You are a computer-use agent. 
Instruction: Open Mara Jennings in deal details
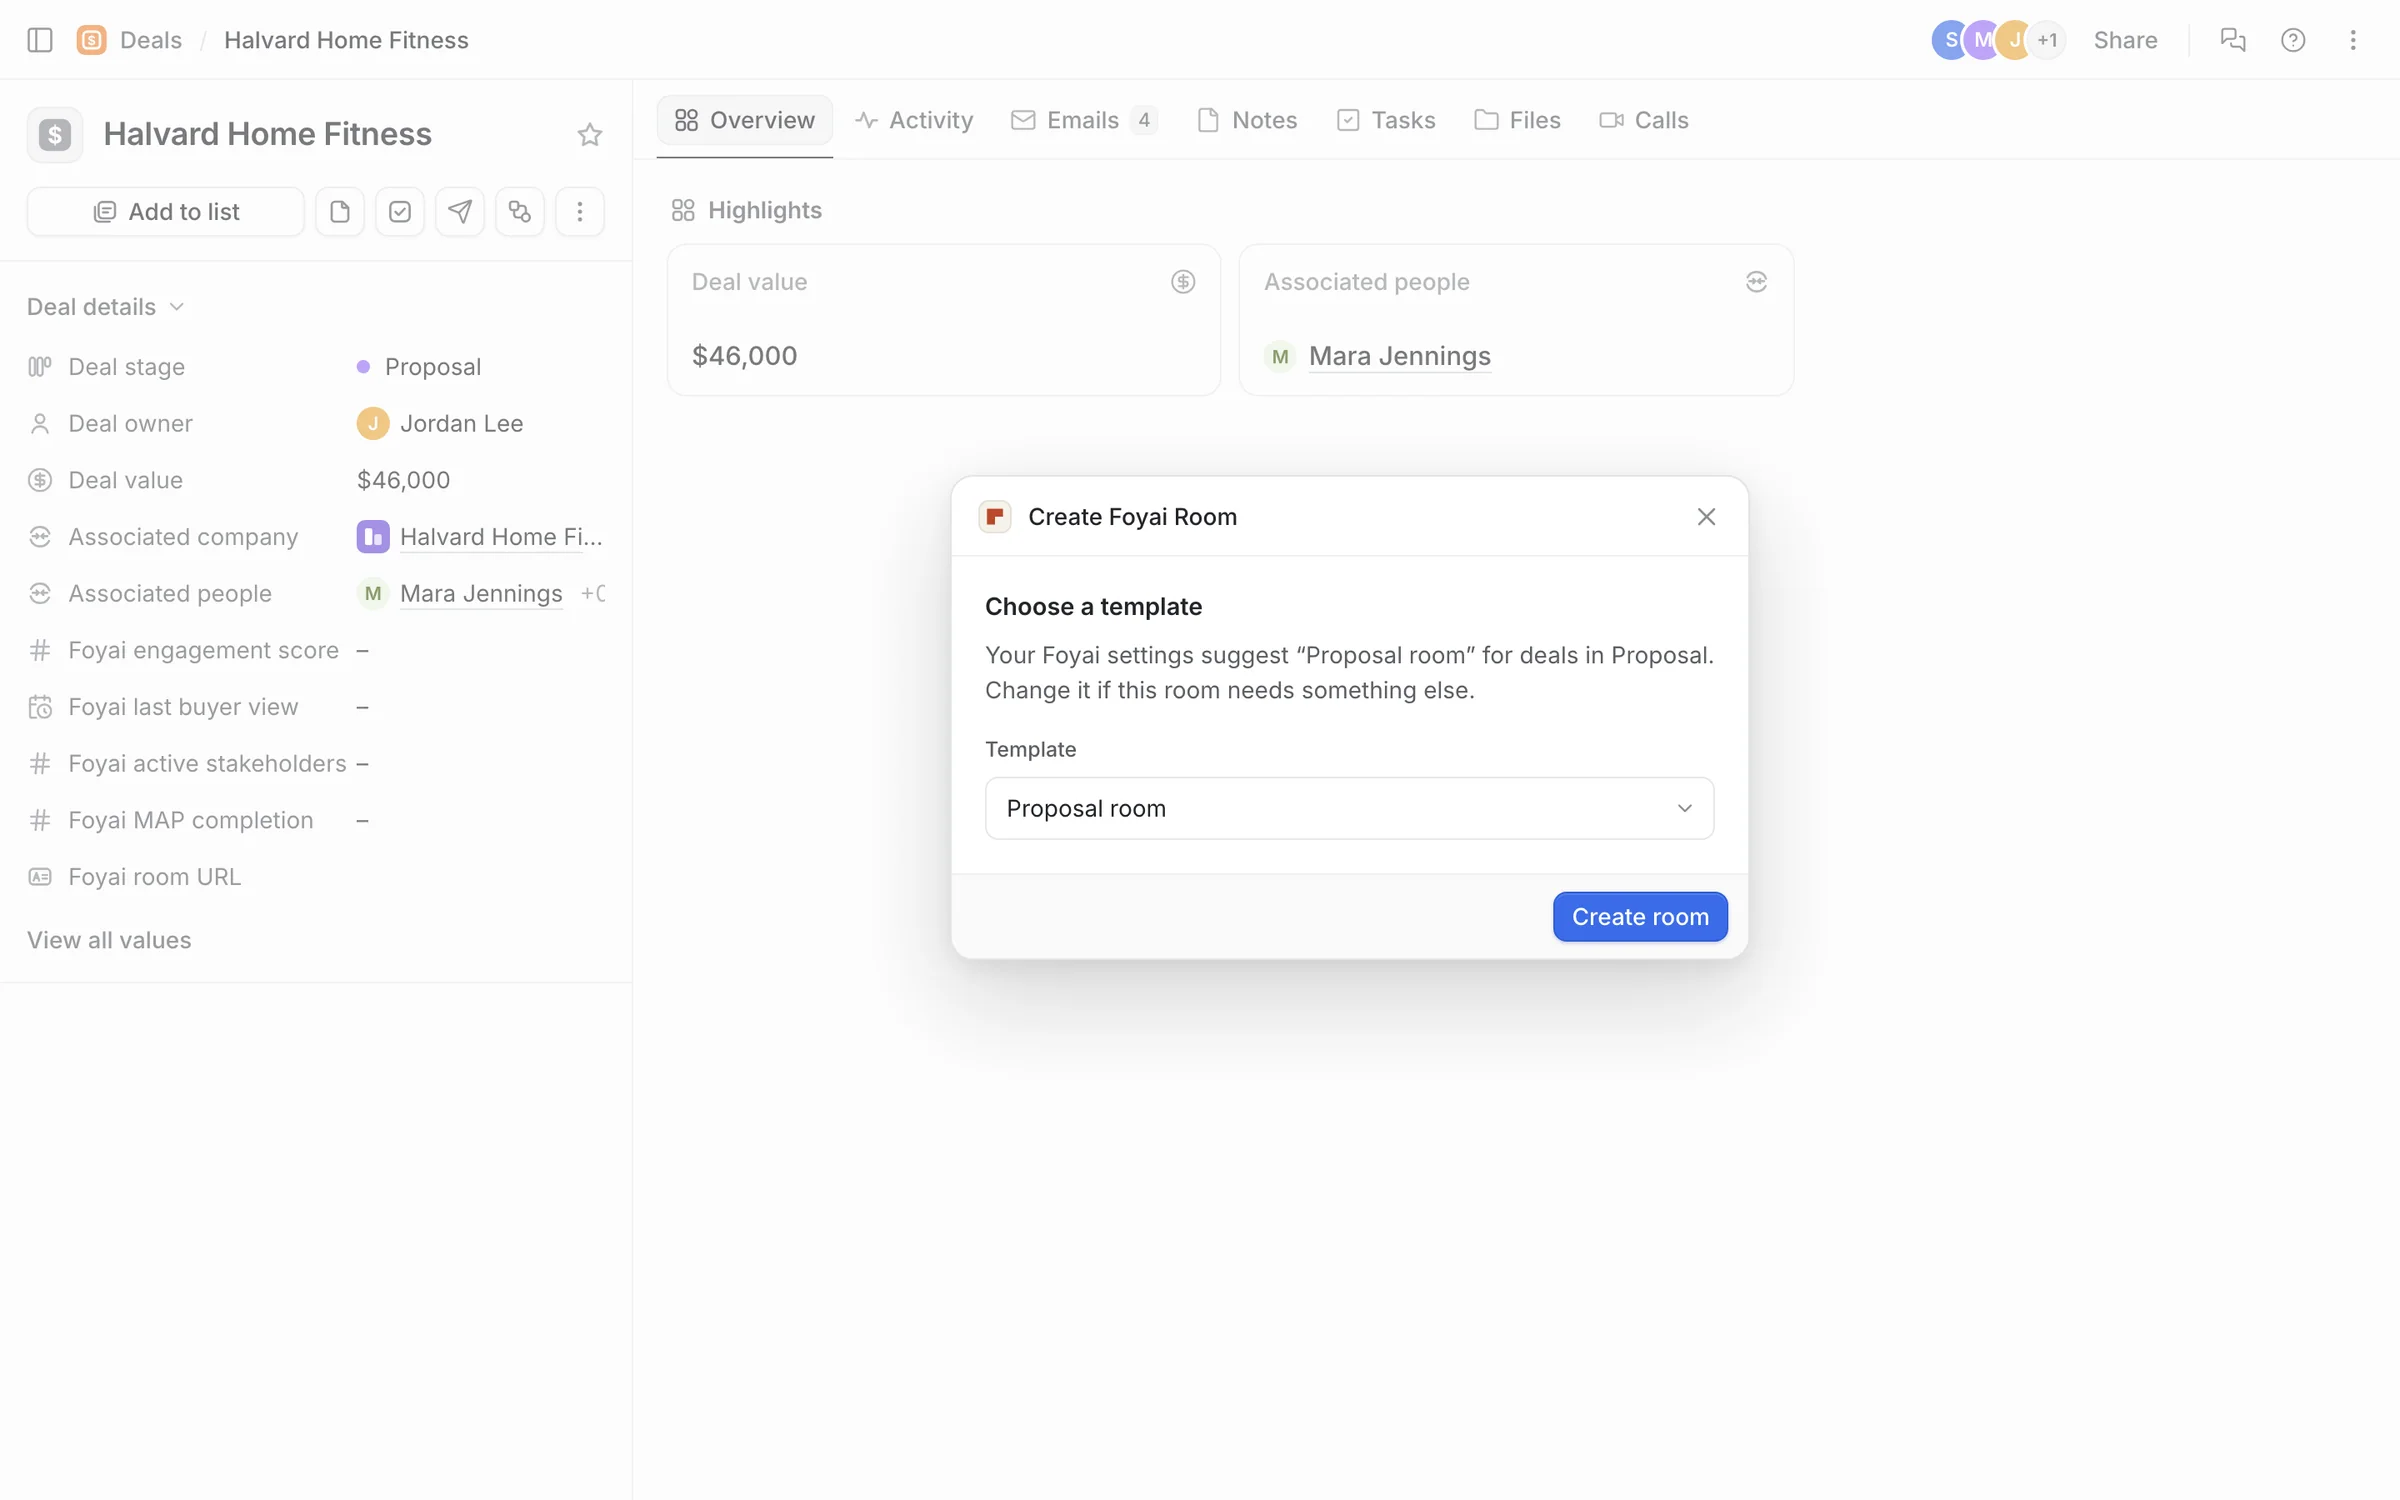click(x=481, y=594)
